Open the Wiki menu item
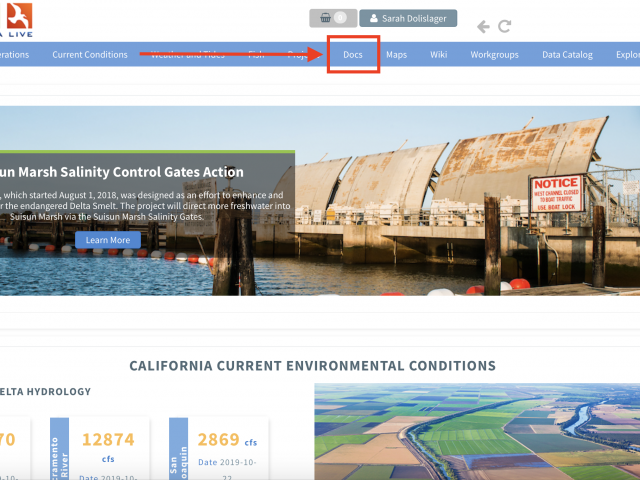 pyautogui.click(x=438, y=55)
